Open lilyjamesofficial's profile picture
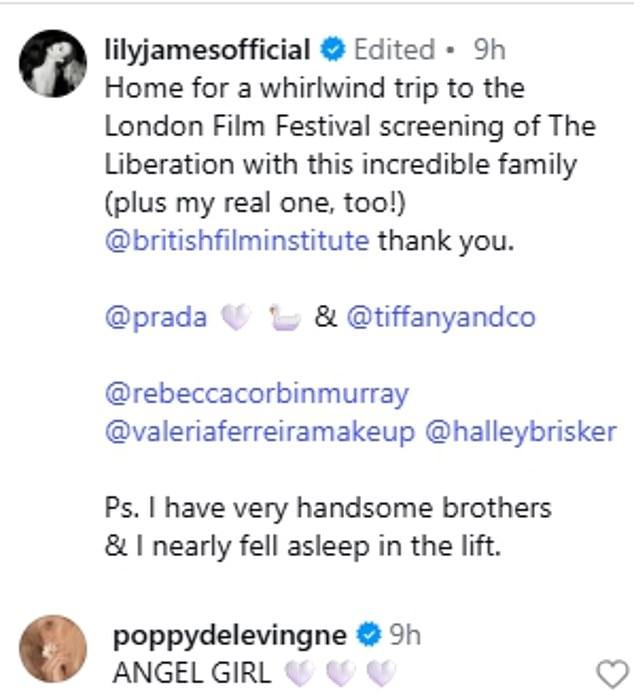Screen dimensions: 634x692 [x=53, y=63]
